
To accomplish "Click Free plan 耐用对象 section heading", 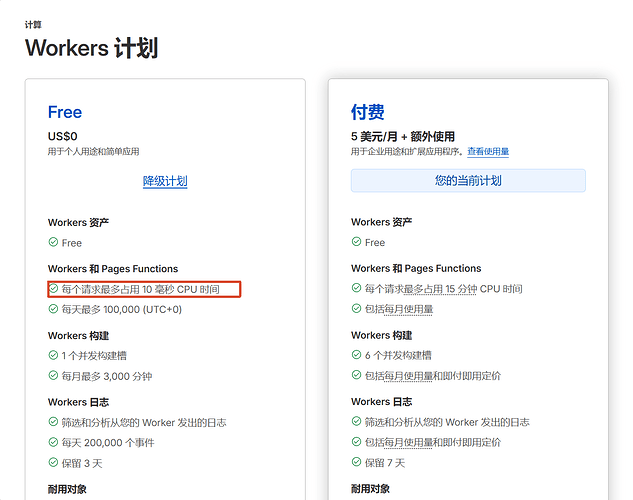I will 67,489.
